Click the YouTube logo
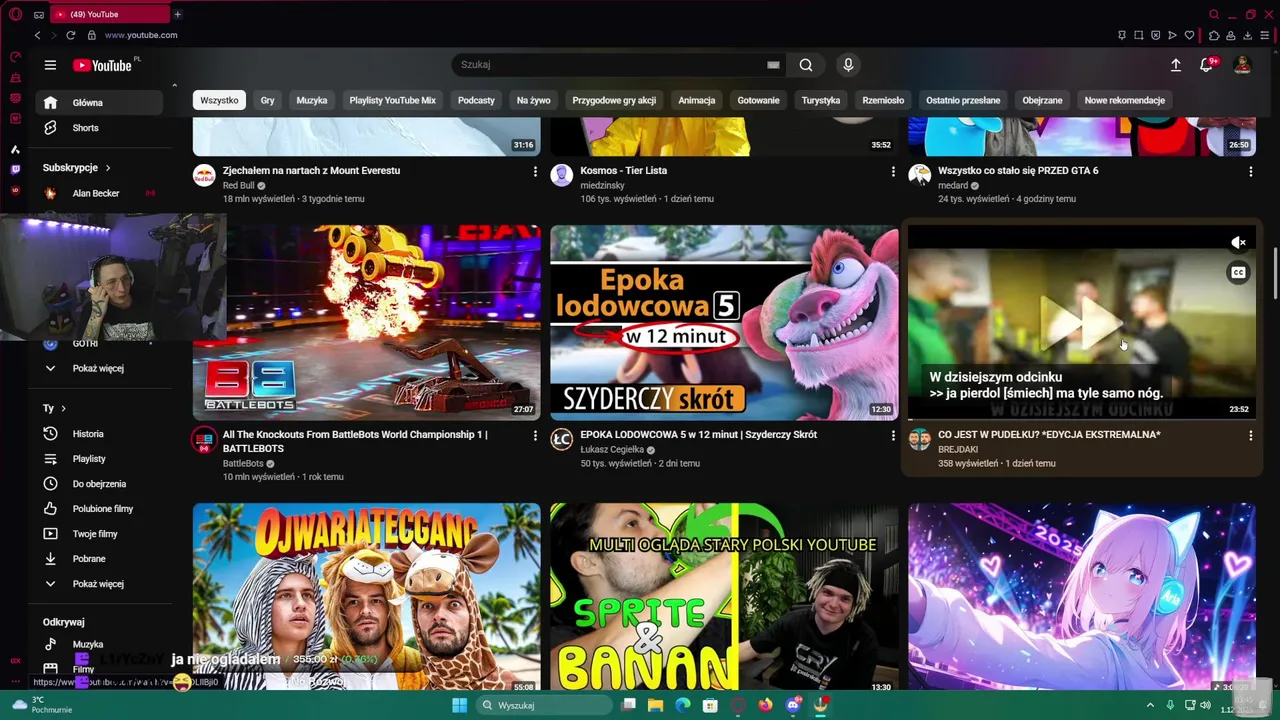This screenshot has width=1280, height=720. 102,65
